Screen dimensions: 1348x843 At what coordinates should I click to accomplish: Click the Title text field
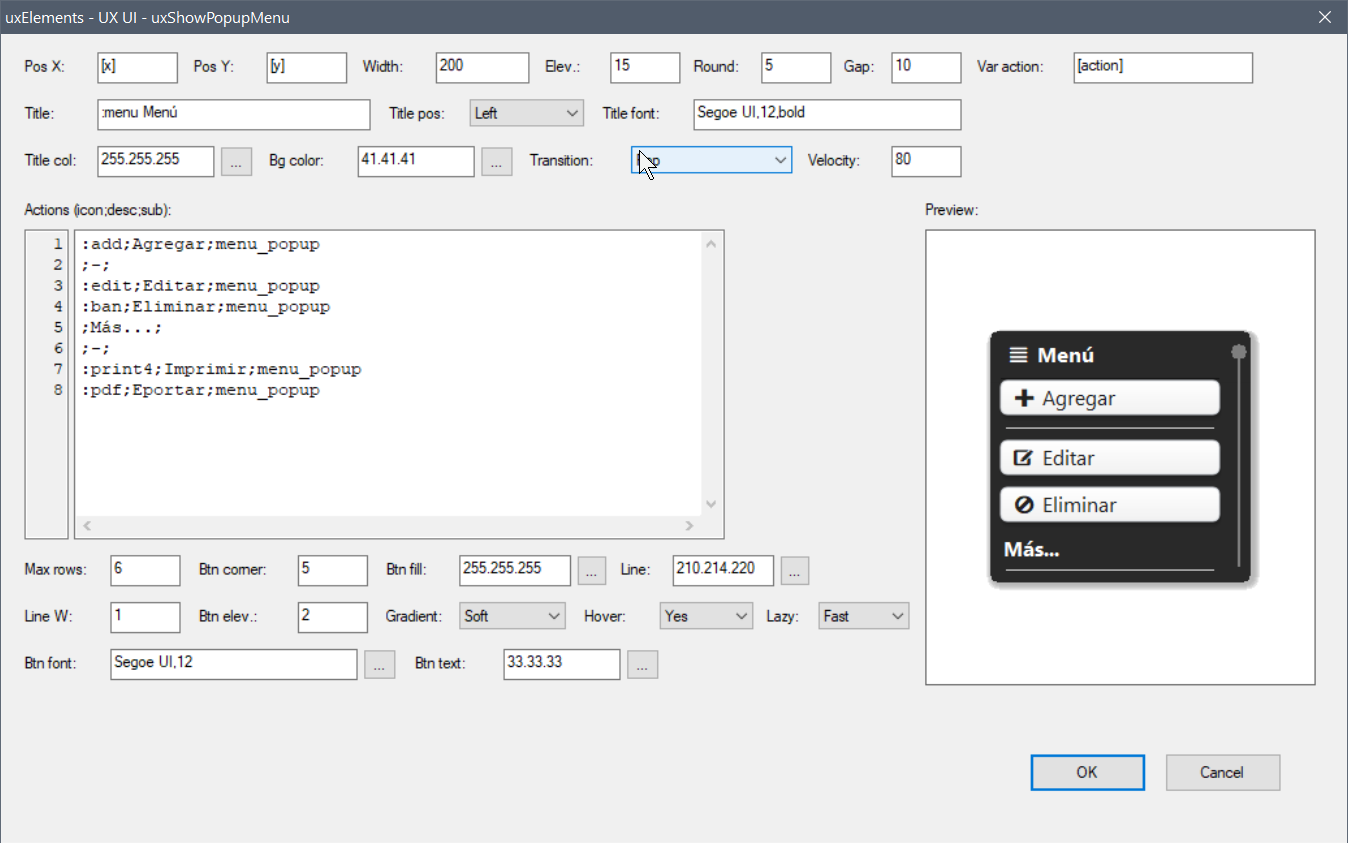click(234, 114)
